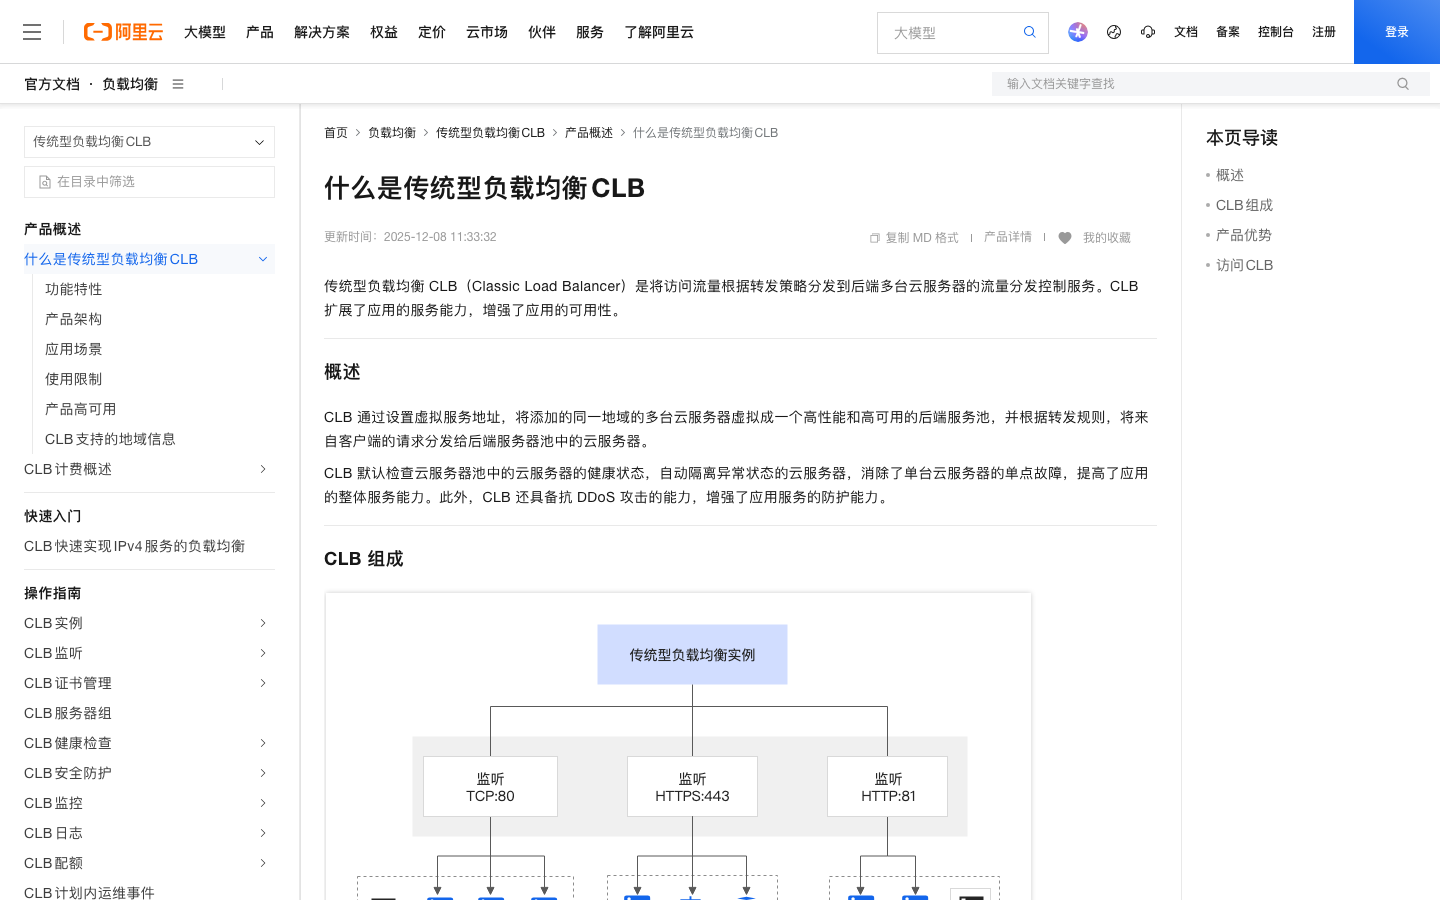Expand the CLB计费概述 section
The image size is (1440, 900).
[x=263, y=469]
